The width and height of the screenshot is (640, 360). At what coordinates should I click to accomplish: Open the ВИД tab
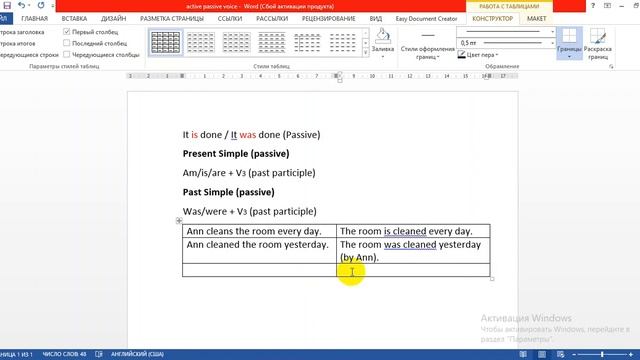[376, 19]
